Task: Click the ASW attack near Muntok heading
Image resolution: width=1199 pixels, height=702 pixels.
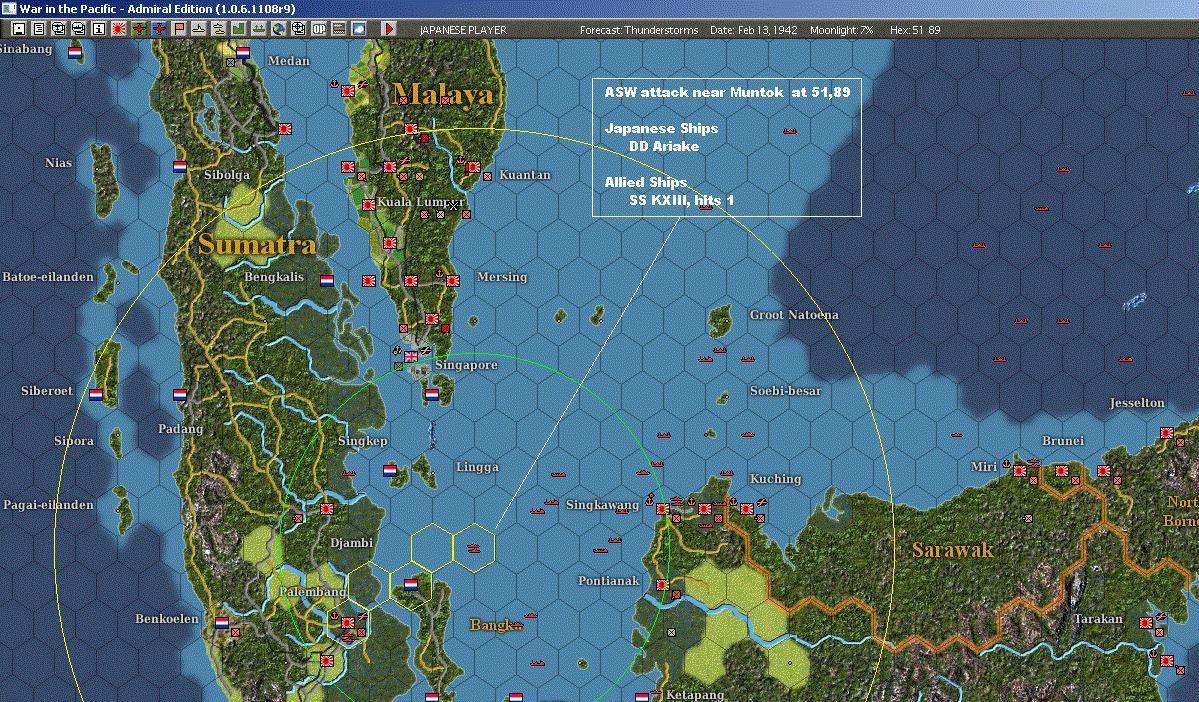Action: (727, 92)
